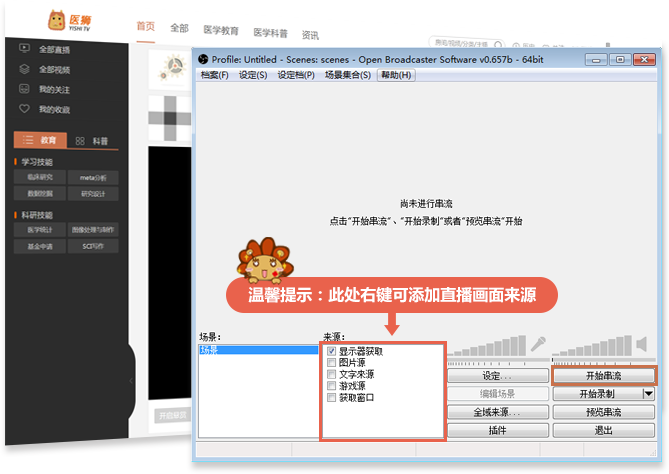Click the 医学统计 tag
The image size is (669, 474).
point(40,230)
